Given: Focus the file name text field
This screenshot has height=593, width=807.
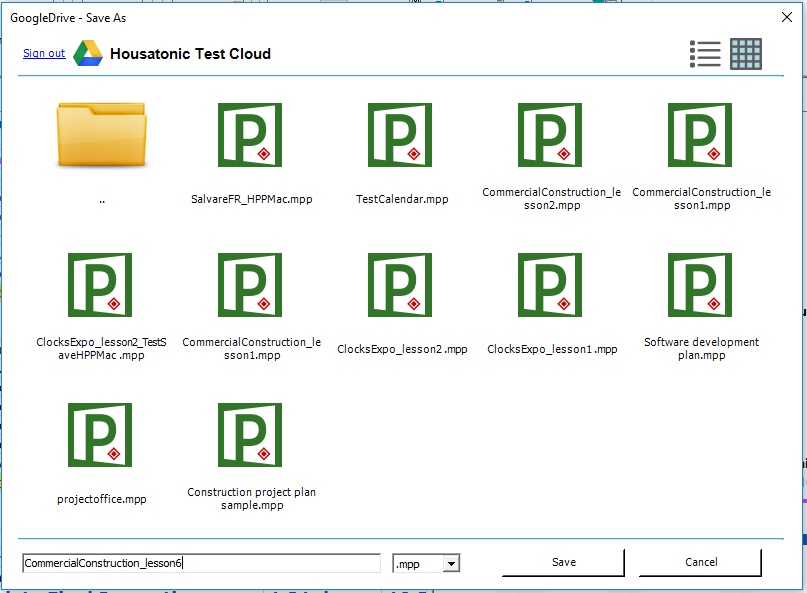Looking at the screenshot, I should click(200, 564).
